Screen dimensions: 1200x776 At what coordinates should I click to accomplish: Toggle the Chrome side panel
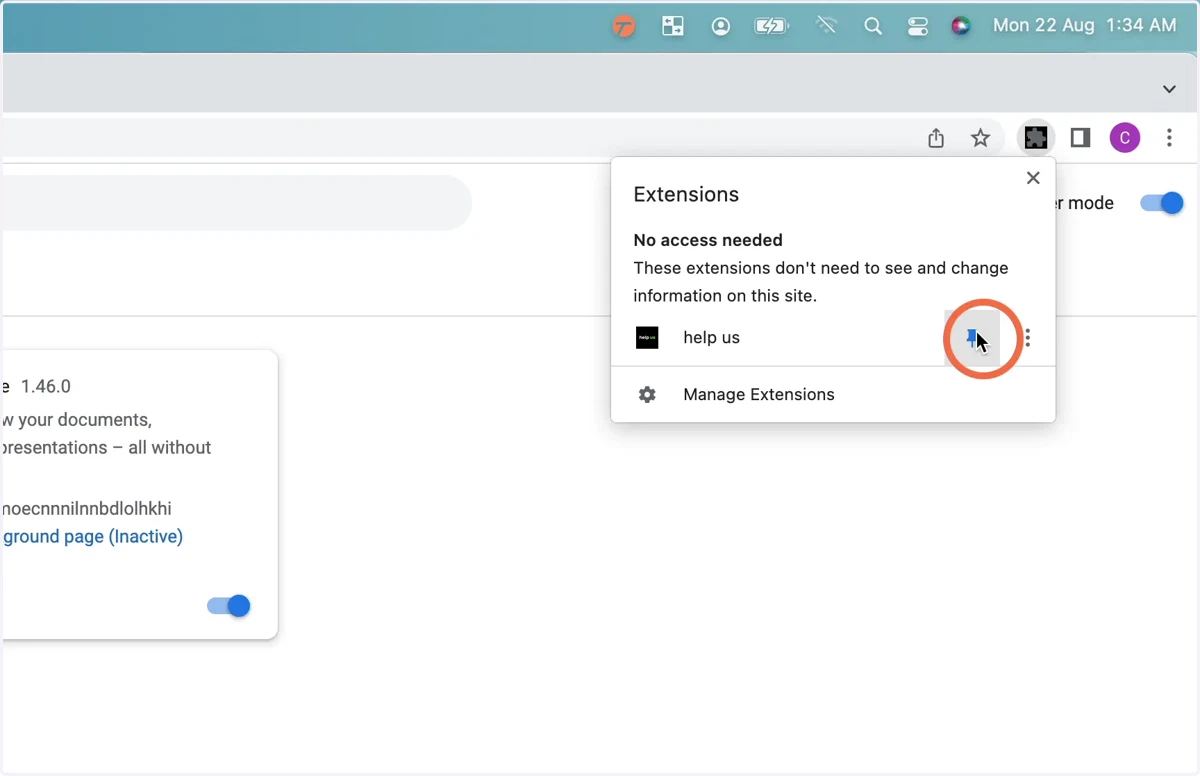tap(1080, 138)
